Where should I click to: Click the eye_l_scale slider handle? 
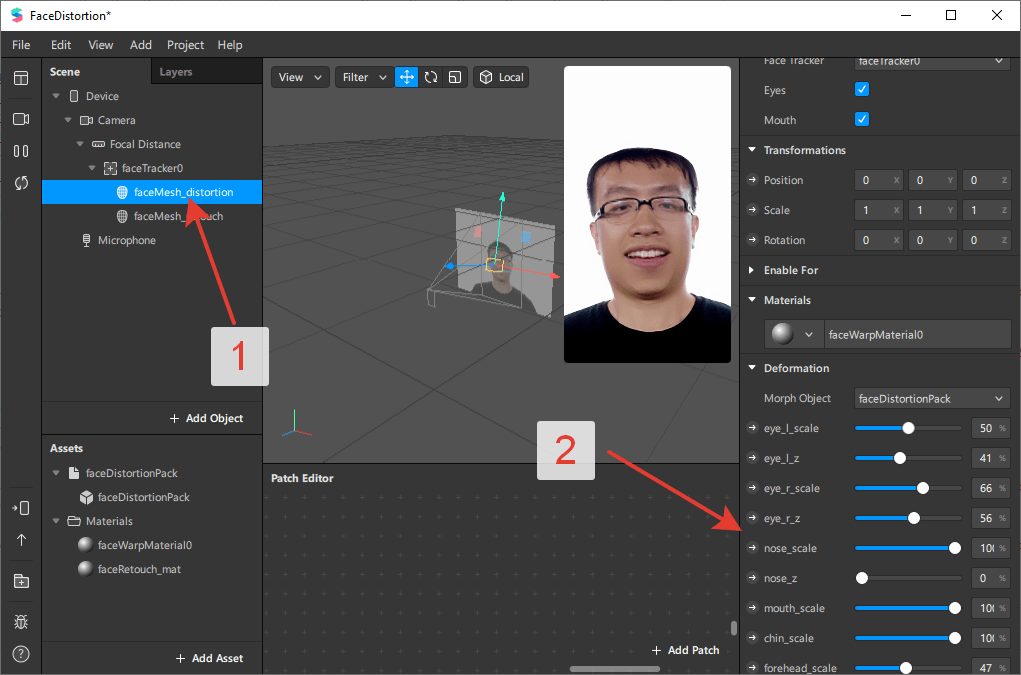[908, 428]
